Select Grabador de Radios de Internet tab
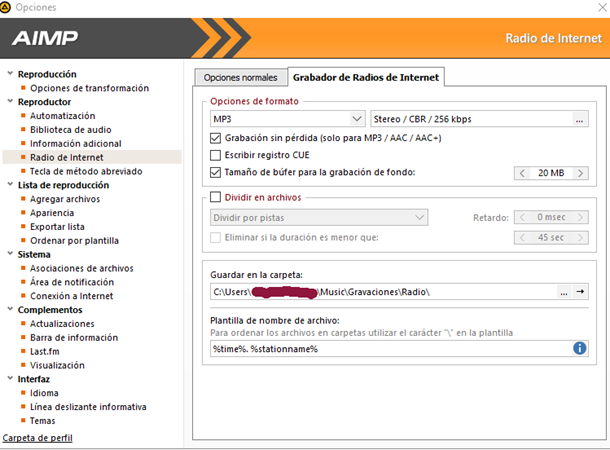This screenshot has height=450, width=610. click(x=366, y=77)
